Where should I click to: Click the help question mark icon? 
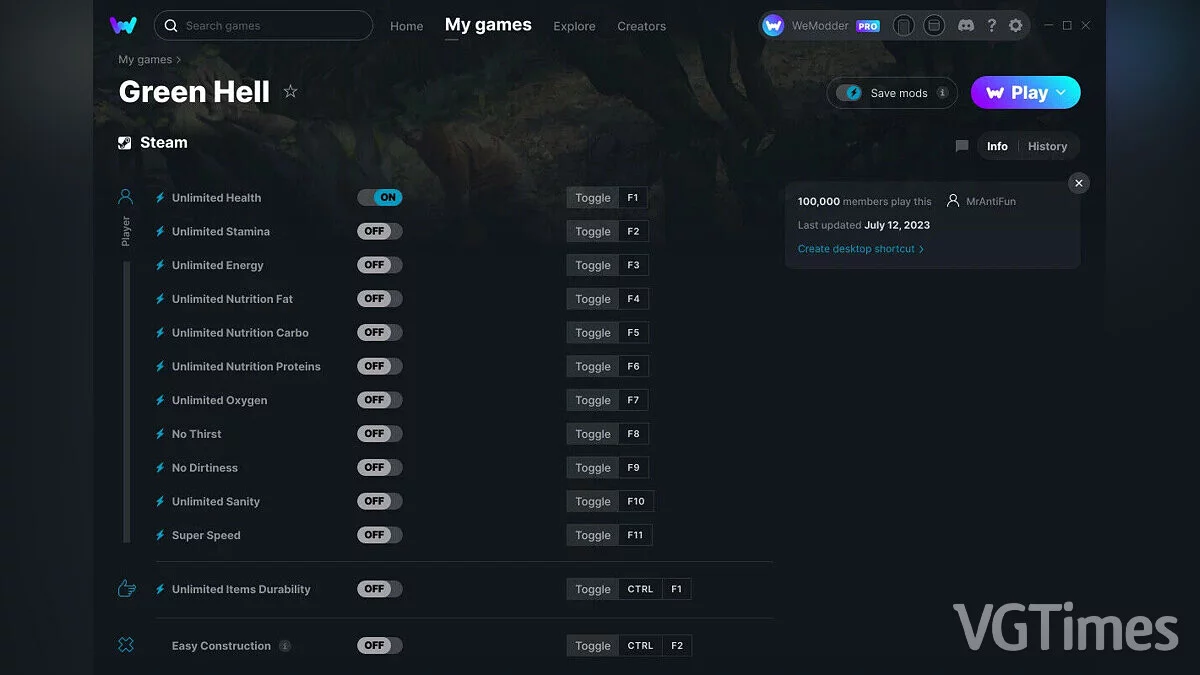pyautogui.click(x=991, y=26)
